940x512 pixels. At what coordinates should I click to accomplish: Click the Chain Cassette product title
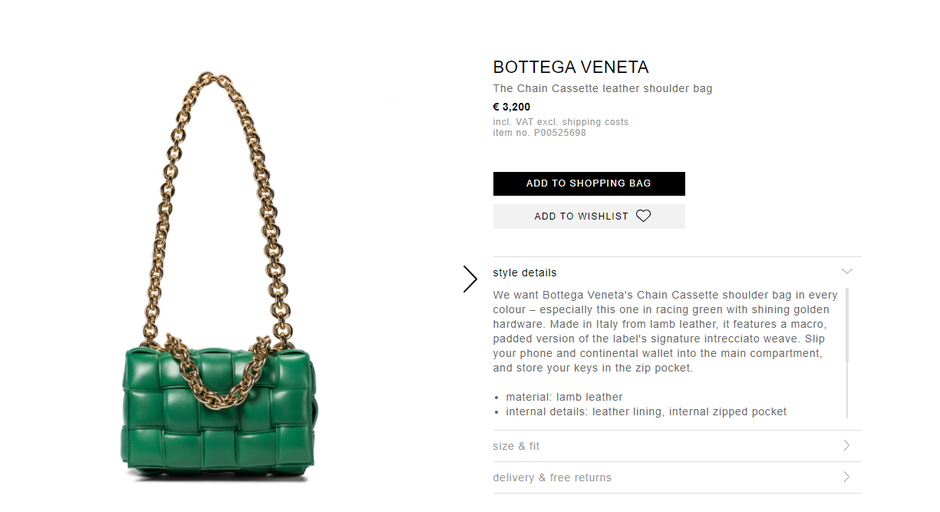point(602,89)
